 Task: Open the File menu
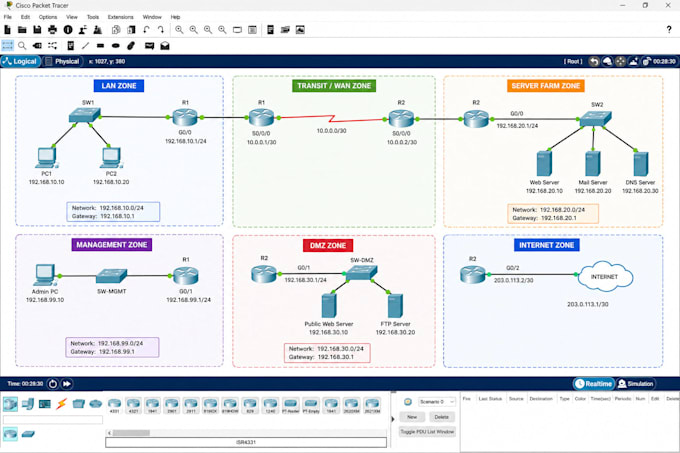(x=8, y=17)
